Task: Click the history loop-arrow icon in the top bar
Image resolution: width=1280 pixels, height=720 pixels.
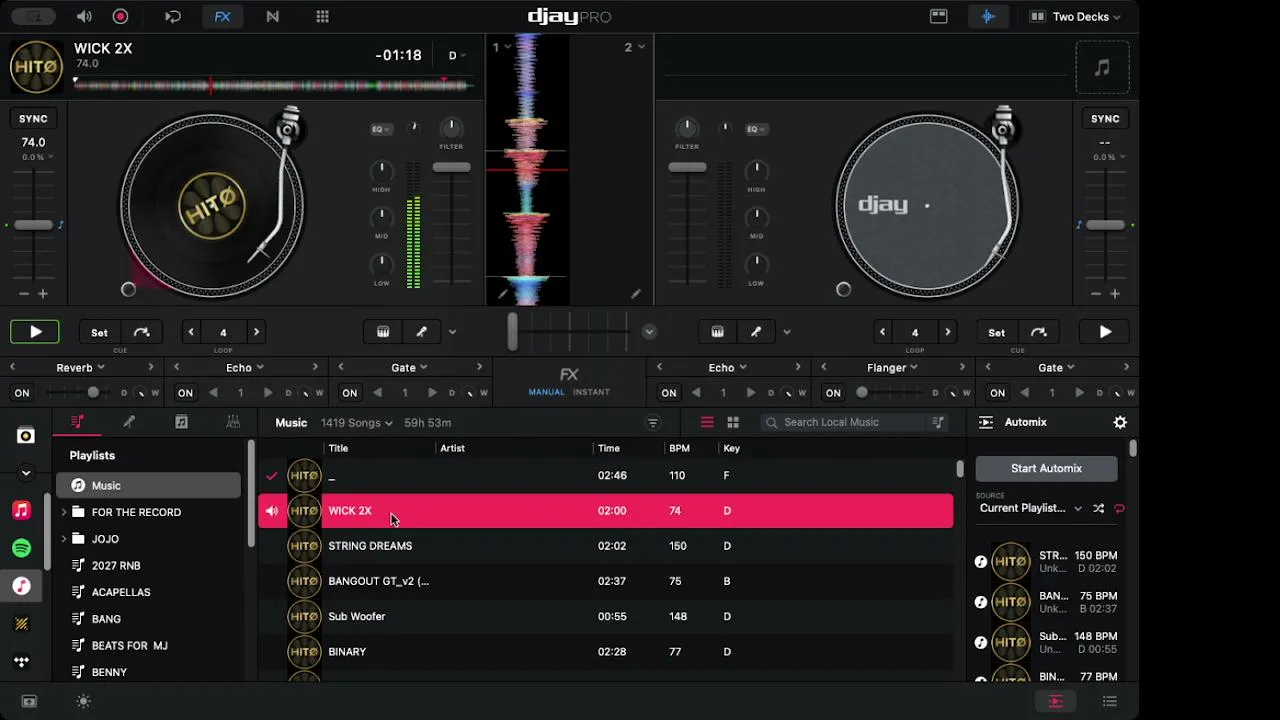Action: (173, 16)
